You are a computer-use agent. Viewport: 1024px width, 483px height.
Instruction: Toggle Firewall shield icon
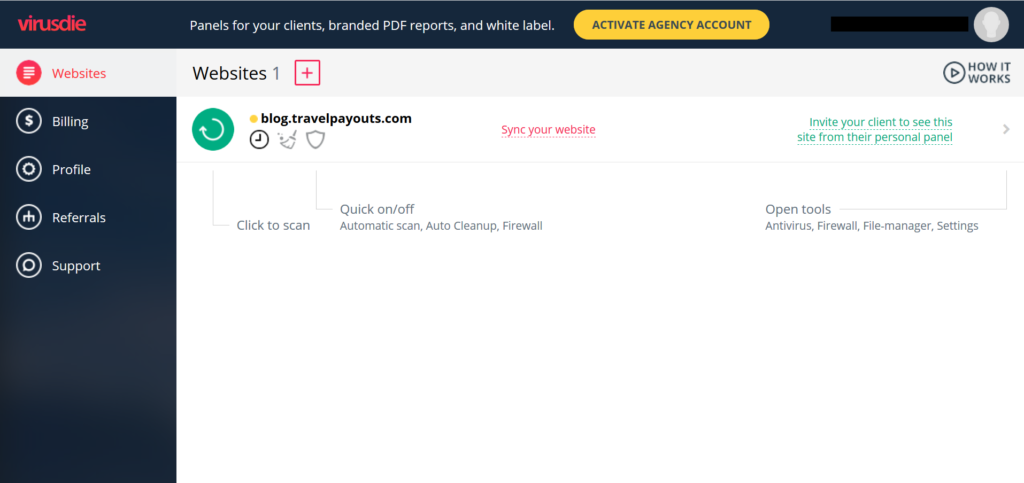315,140
